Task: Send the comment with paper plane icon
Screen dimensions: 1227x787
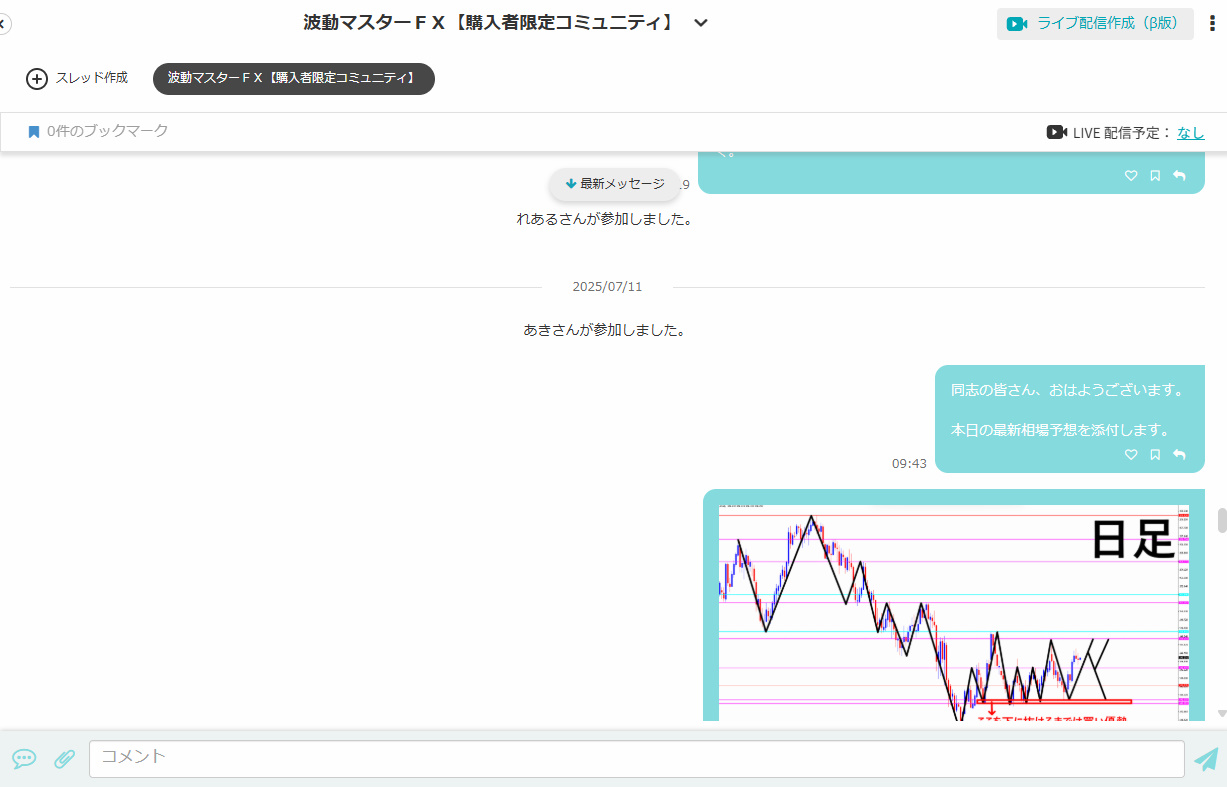Action: click(x=1207, y=759)
